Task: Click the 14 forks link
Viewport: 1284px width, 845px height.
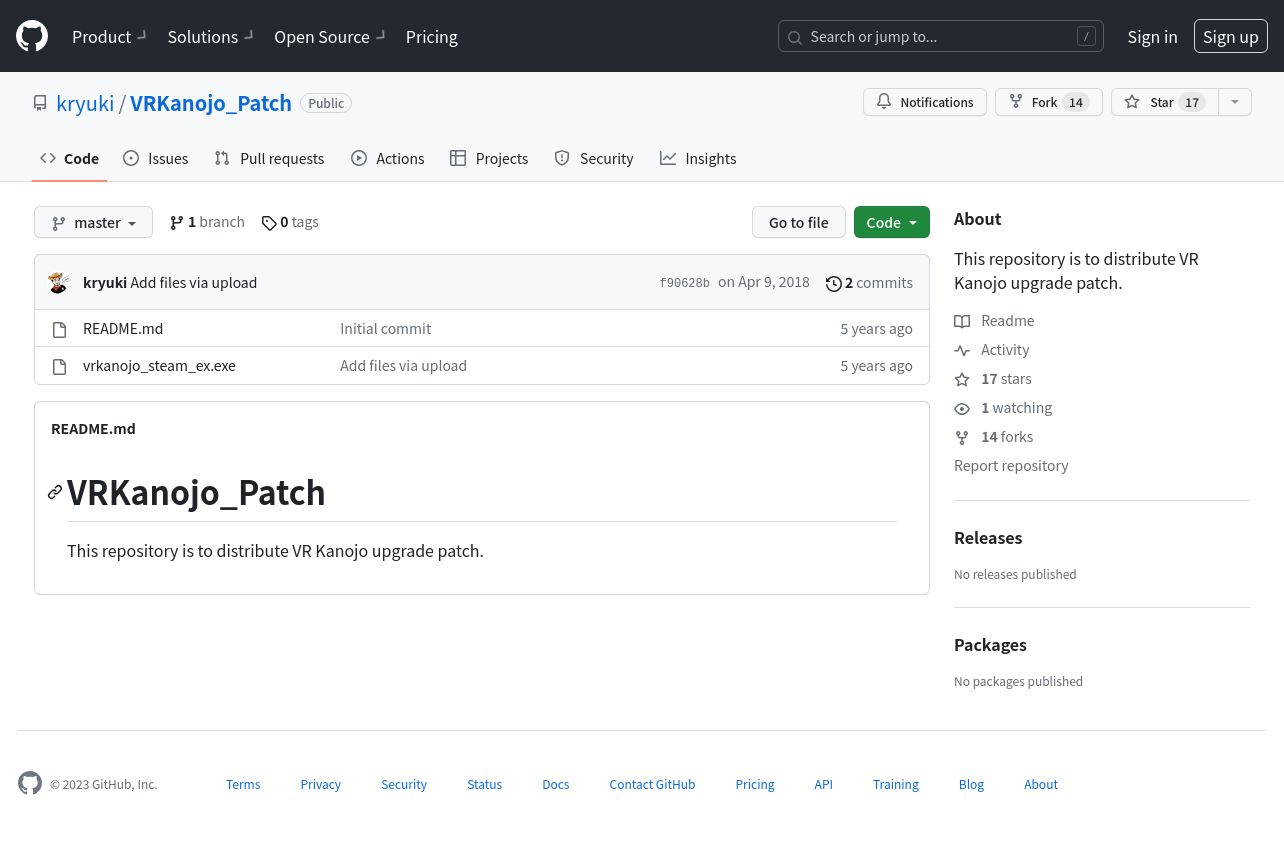Action: coord(994,436)
